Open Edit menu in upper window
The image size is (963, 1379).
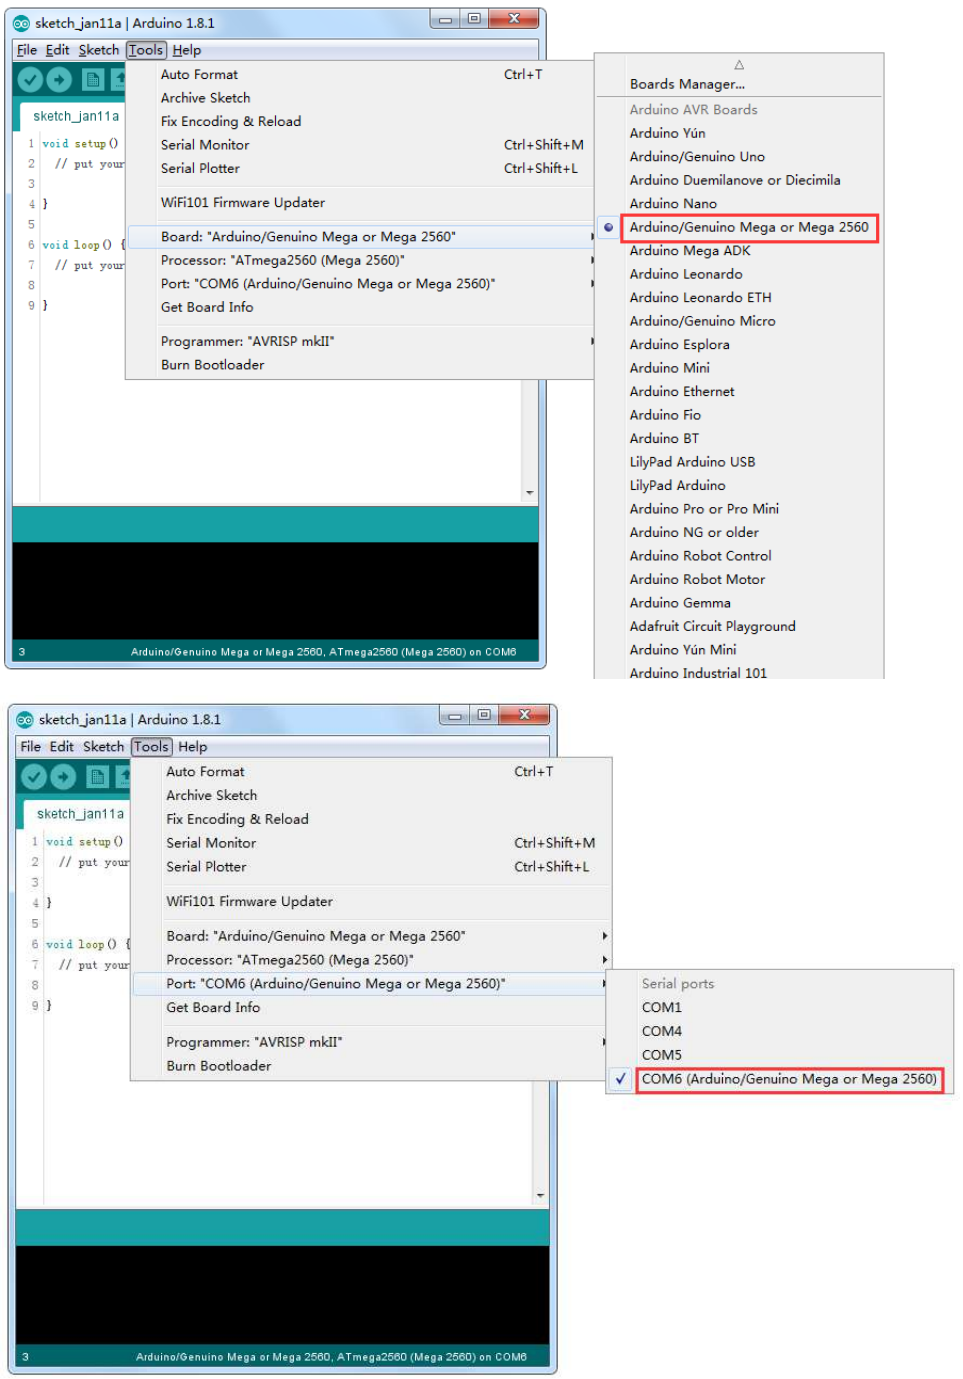[58, 50]
